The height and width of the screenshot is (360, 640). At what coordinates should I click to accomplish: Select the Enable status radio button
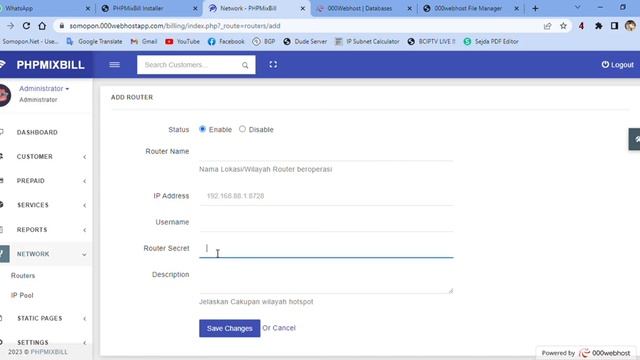[x=202, y=129]
